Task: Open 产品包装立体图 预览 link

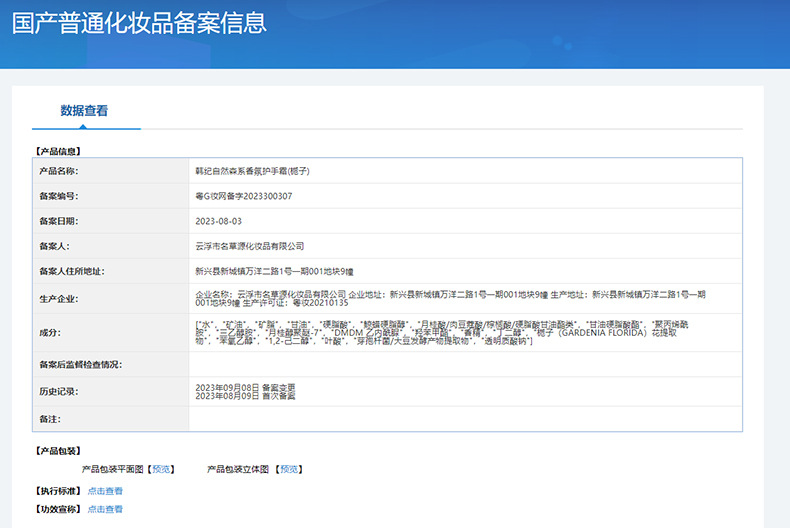Action: point(289,469)
